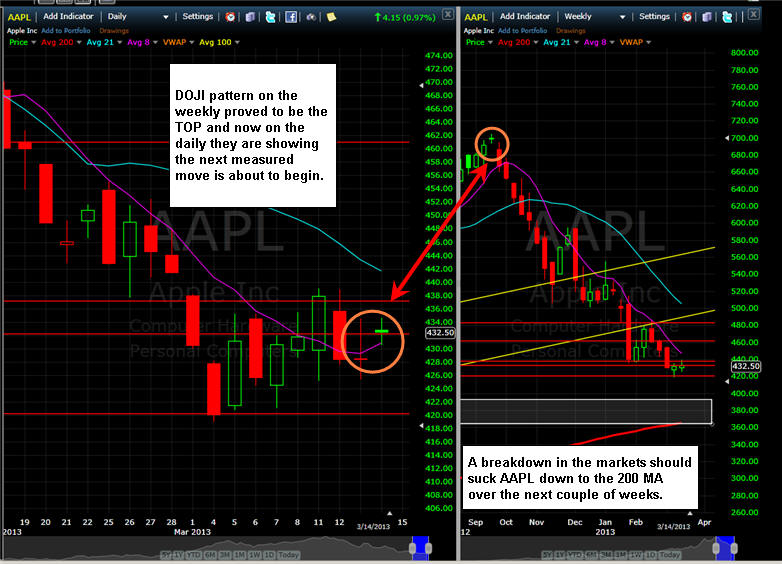Click the 3/14/2013 date marker on Weekly axis
Screen dimensions: 782x564
click(x=674, y=527)
